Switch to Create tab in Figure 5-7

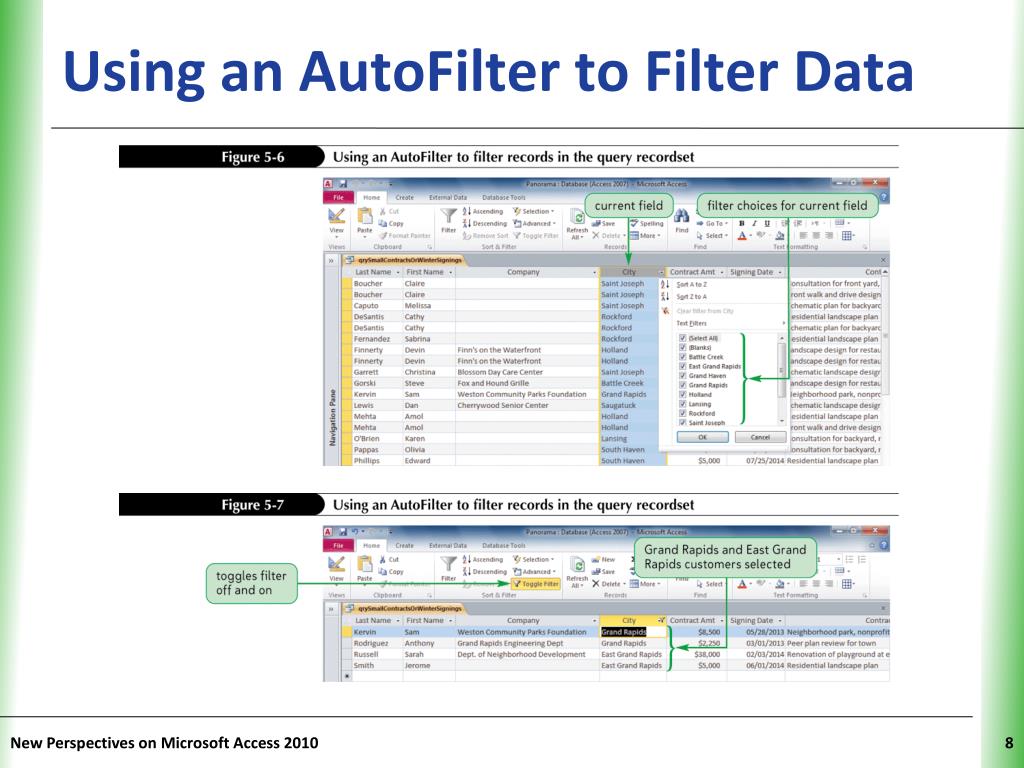pyautogui.click(x=404, y=545)
